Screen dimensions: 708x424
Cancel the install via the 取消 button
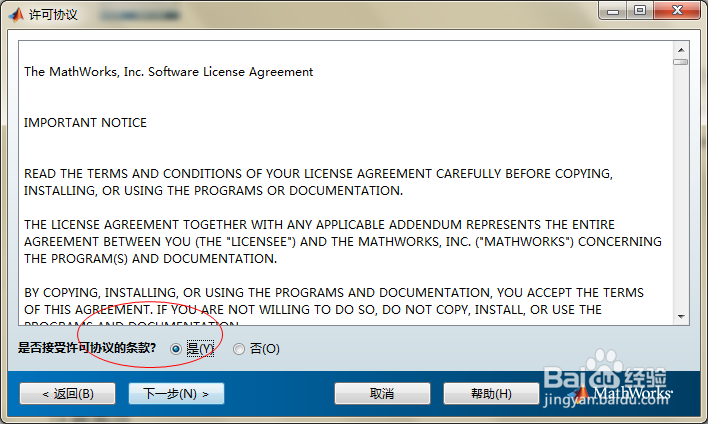pyautogui.click(x=382, y=394)
